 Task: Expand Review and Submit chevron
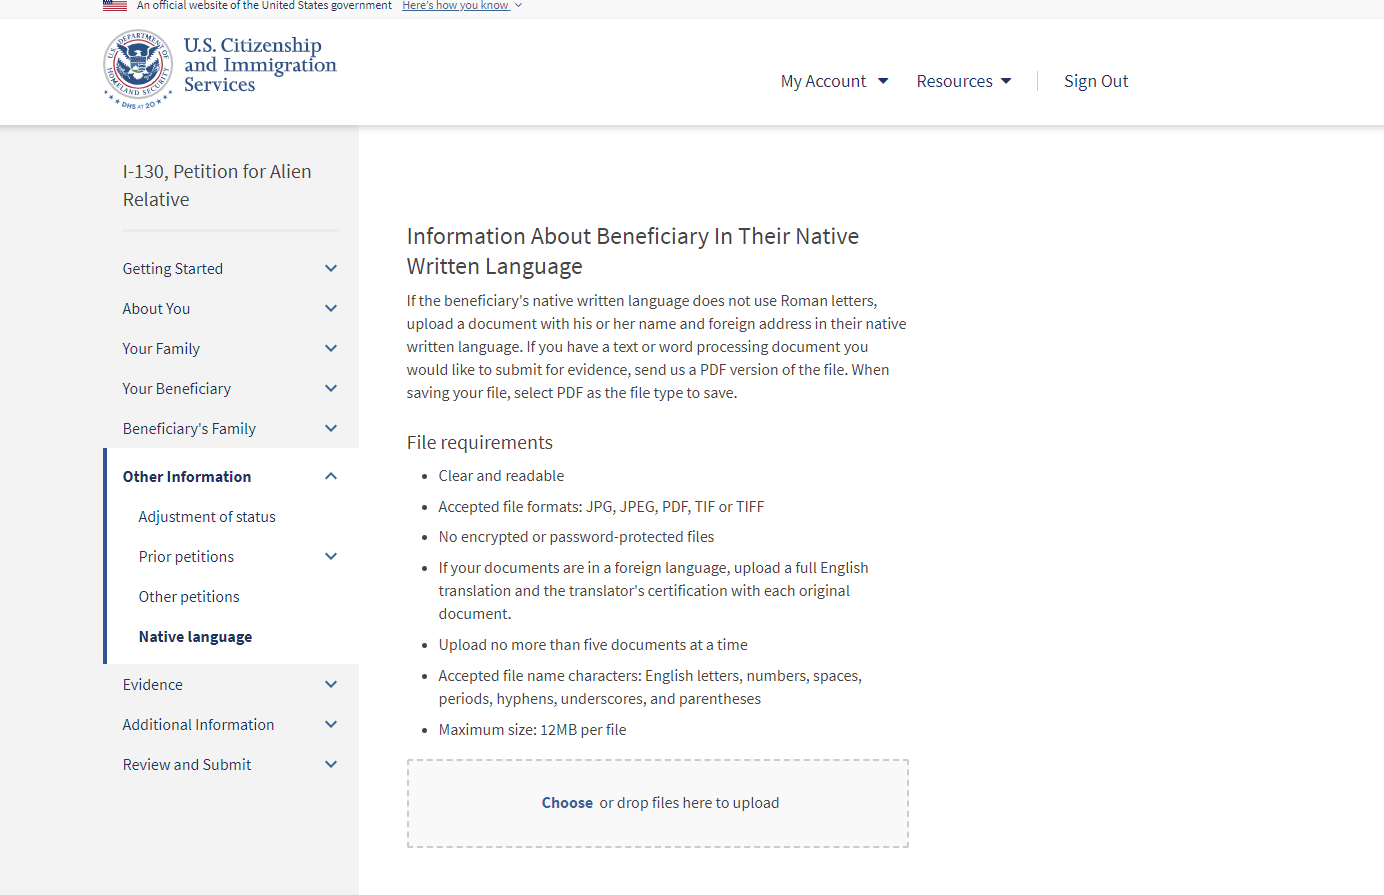(x=331, y=764)
